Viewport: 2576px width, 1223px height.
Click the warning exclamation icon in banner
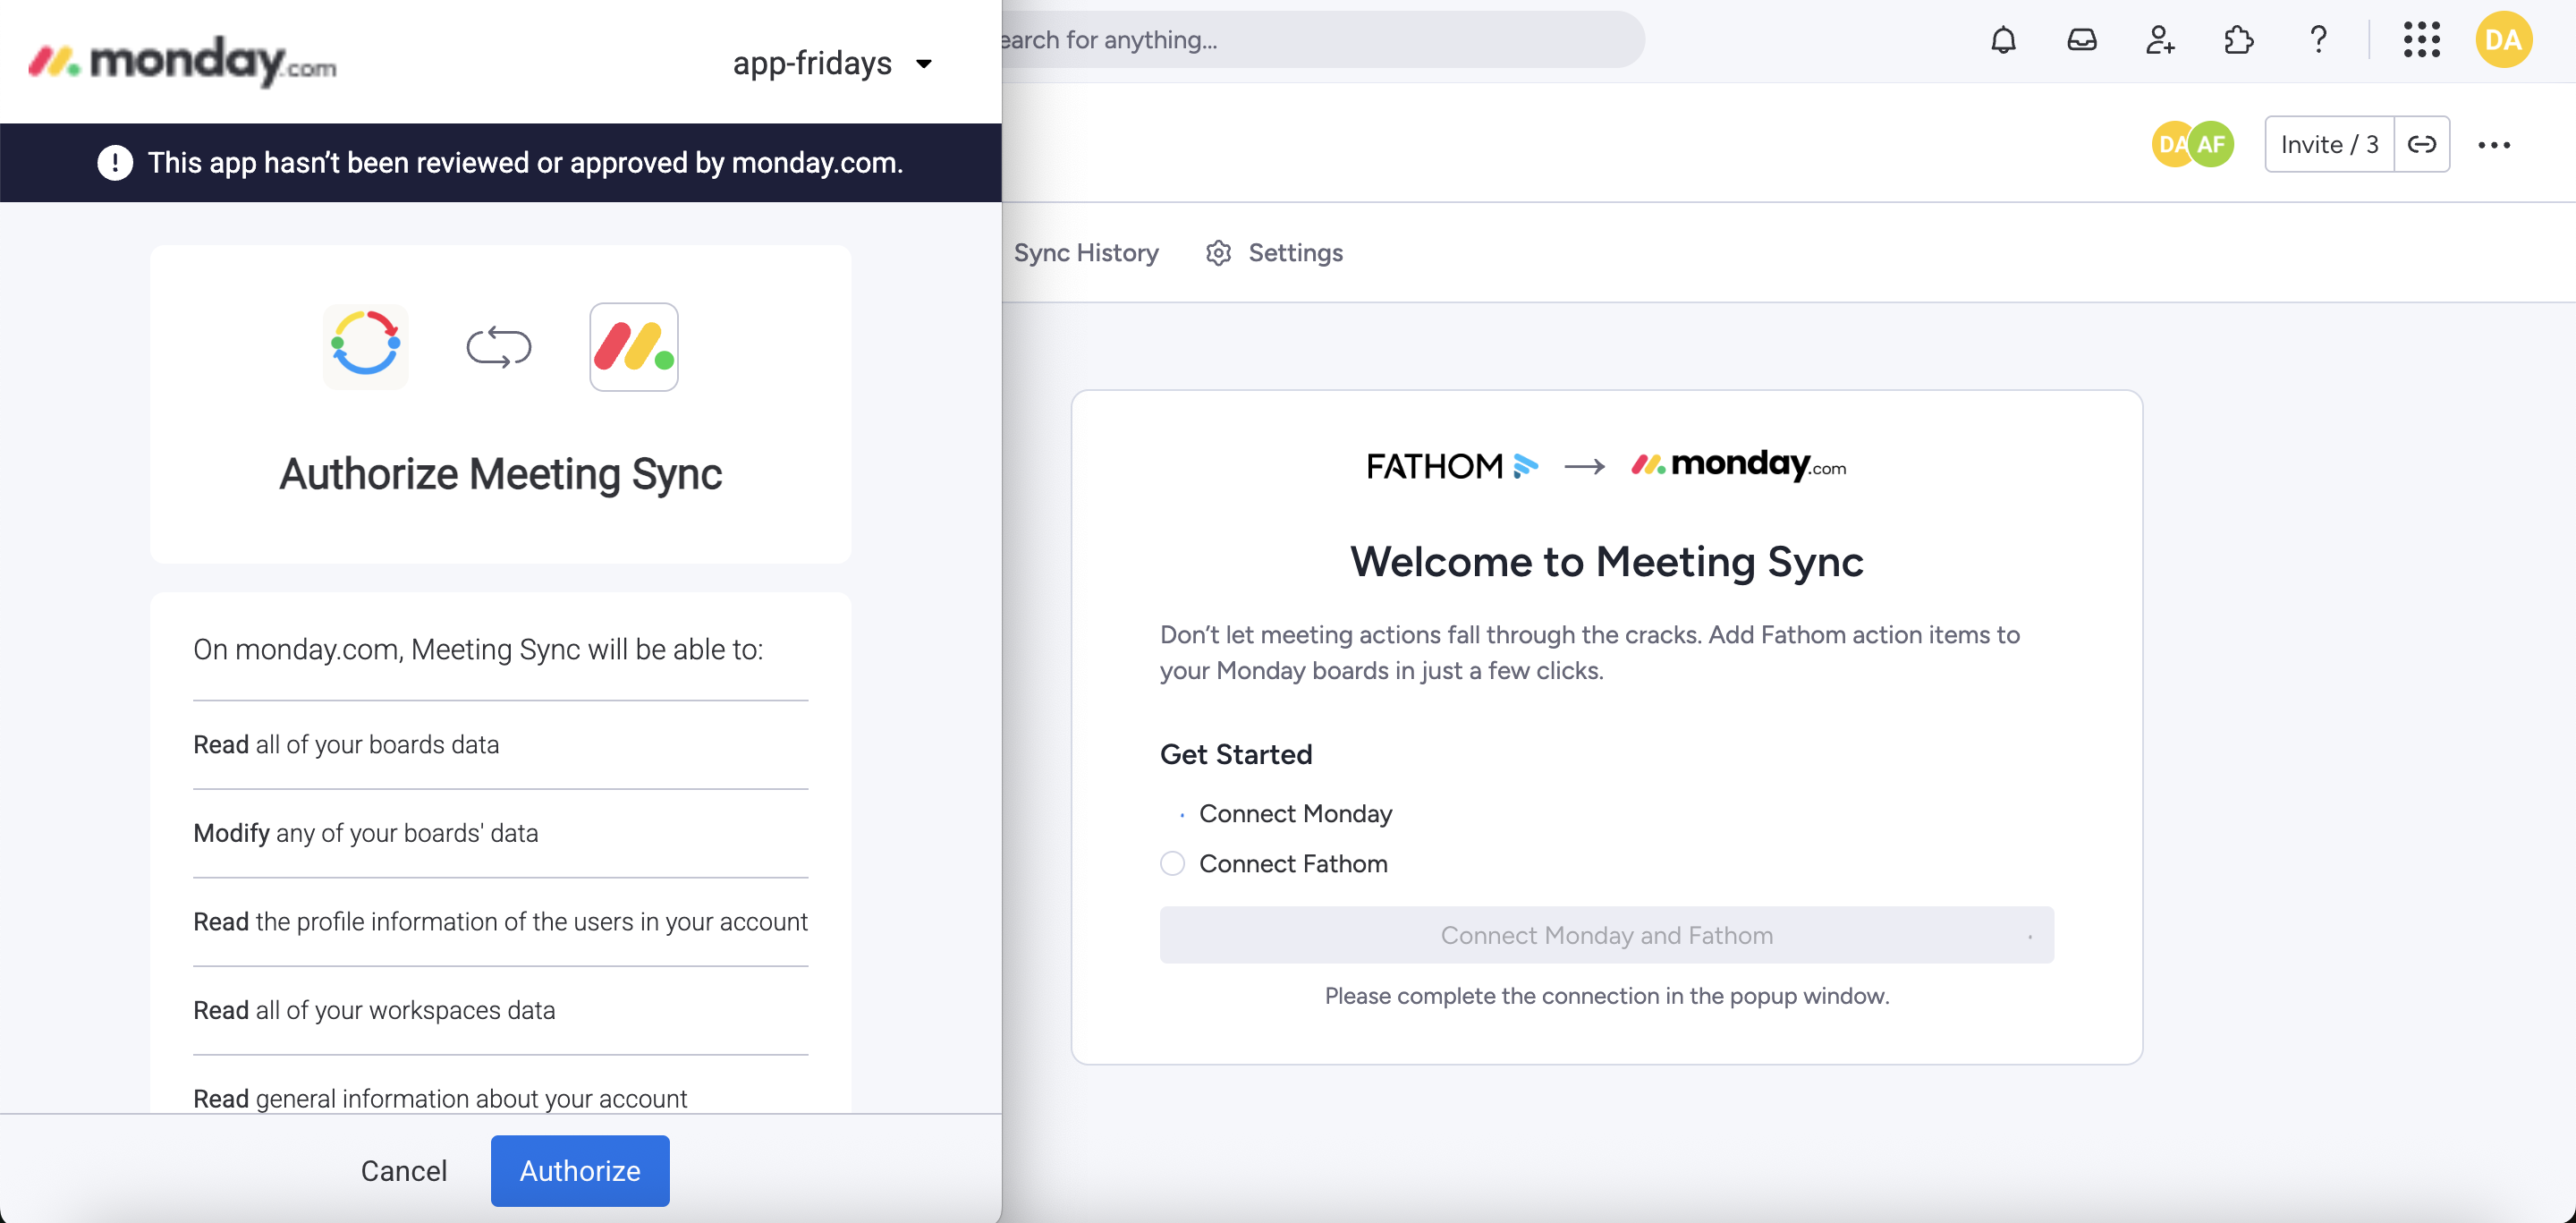[115, 163]
